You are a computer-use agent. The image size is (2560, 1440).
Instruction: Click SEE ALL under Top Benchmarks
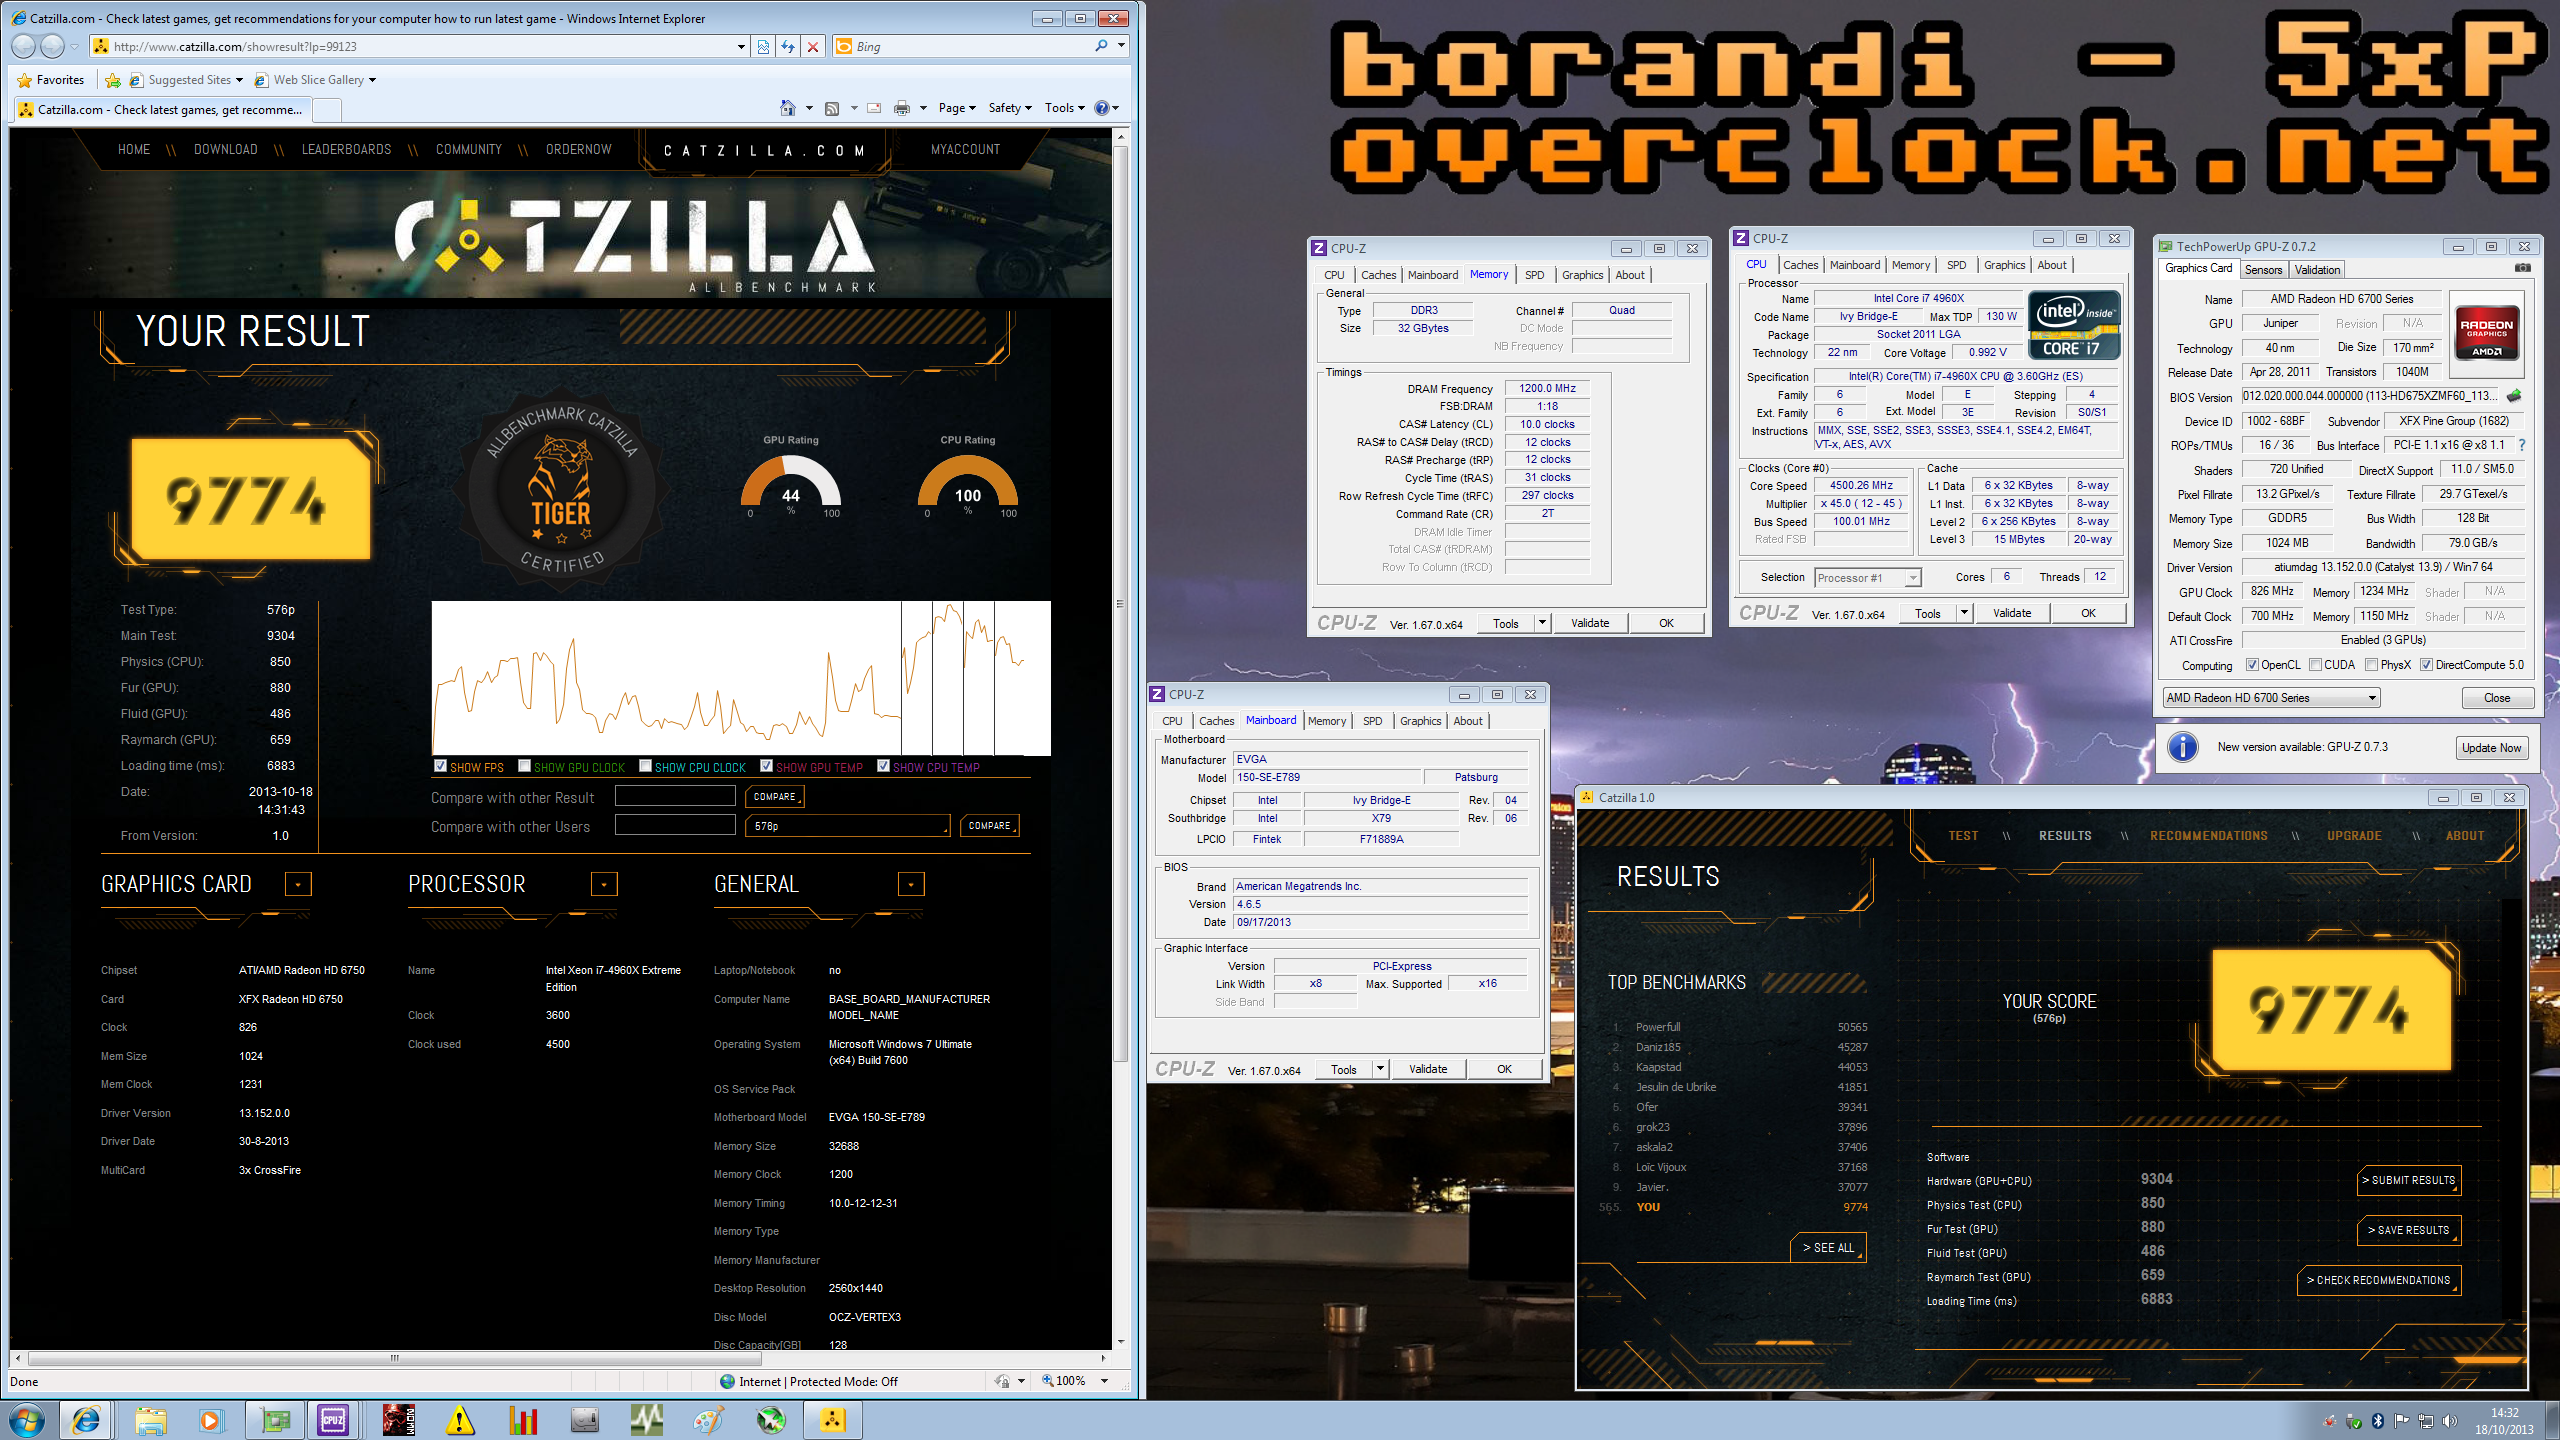coord(1828,1248)
